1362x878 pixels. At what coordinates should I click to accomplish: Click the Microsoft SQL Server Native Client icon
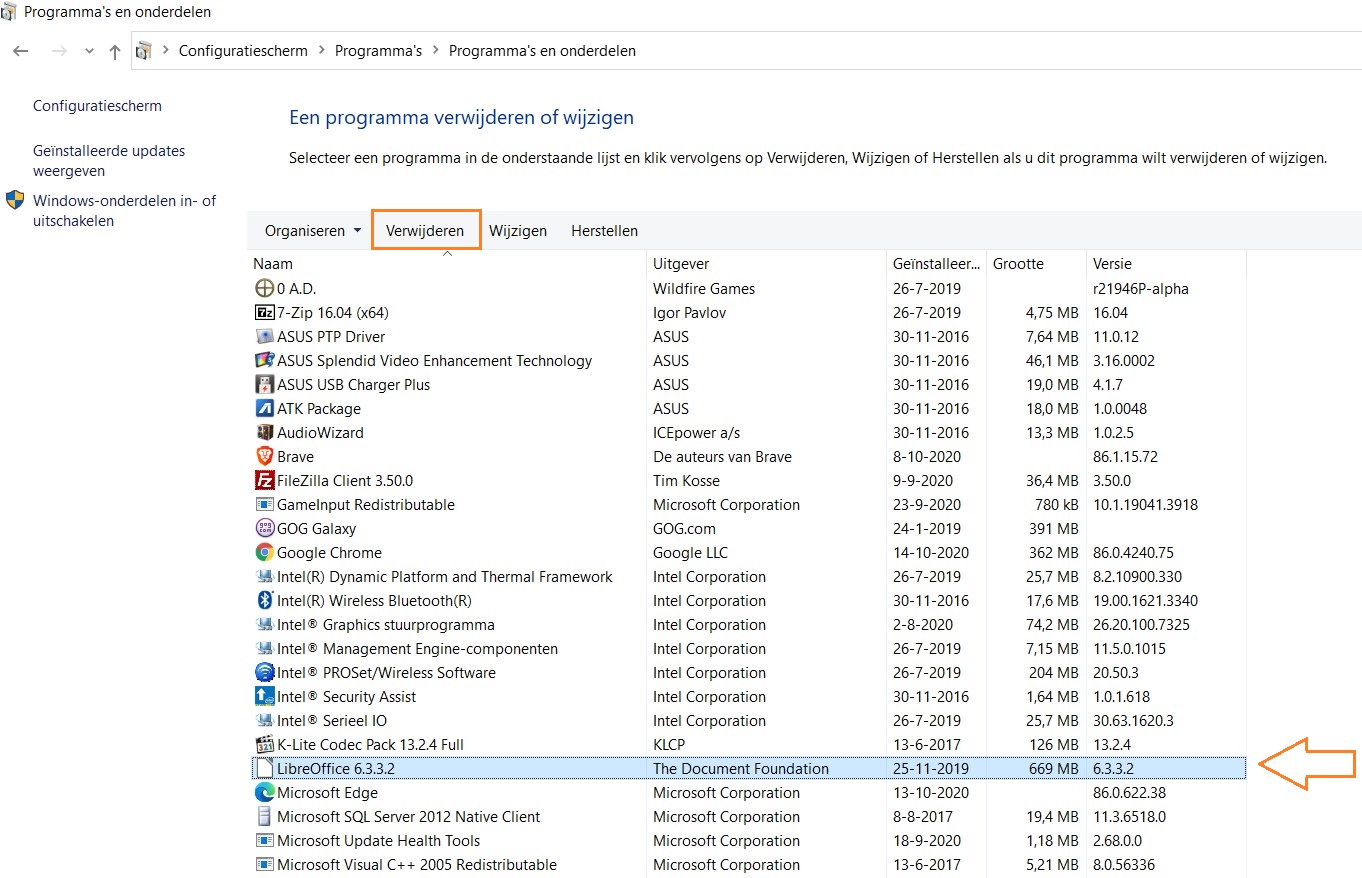click(265, 817)
